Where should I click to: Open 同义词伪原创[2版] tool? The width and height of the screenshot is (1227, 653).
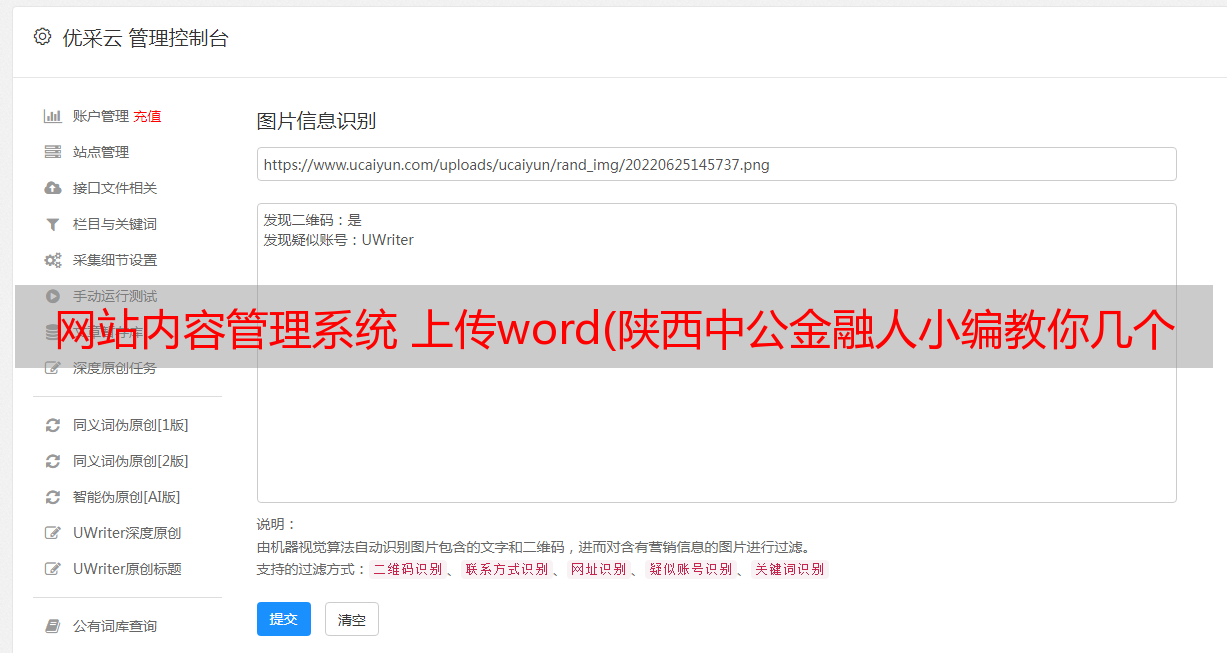tap(131, 461)
